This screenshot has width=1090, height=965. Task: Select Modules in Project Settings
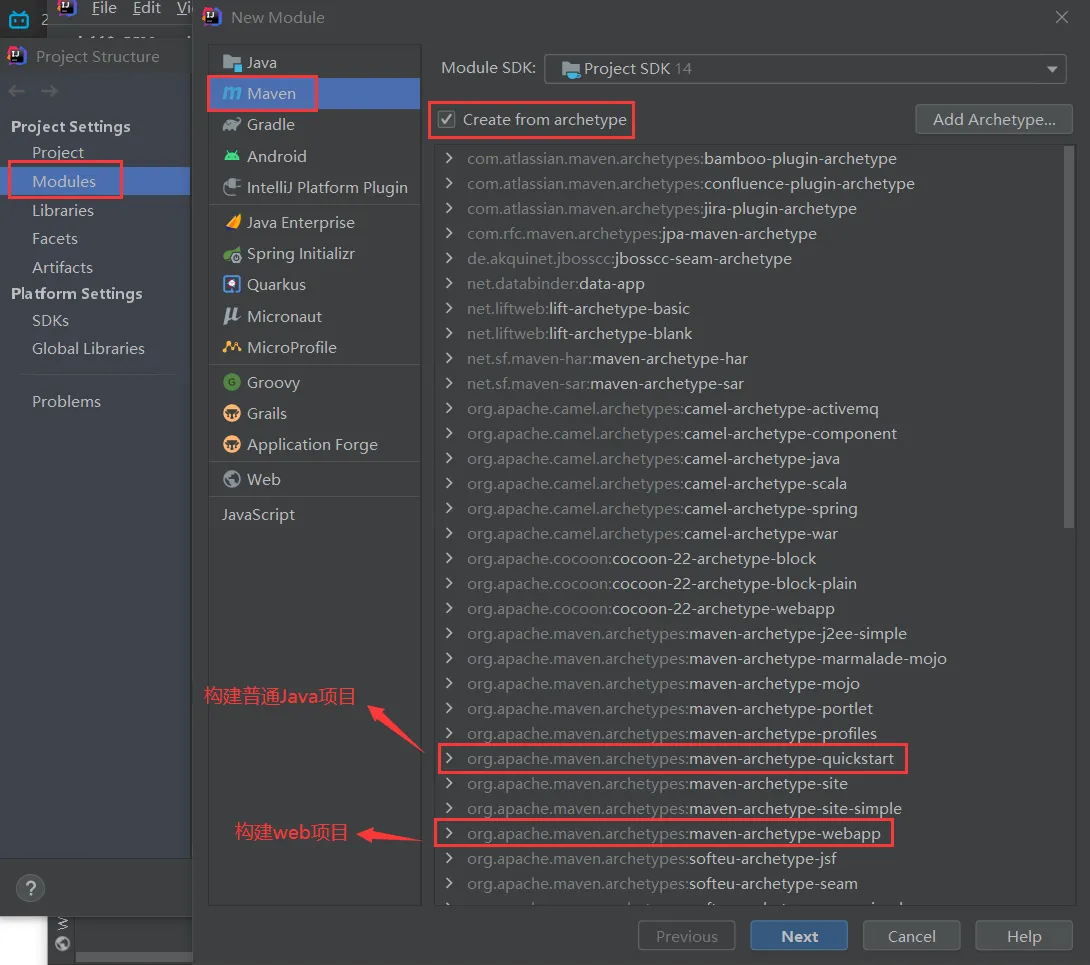[x=64, y=181]
